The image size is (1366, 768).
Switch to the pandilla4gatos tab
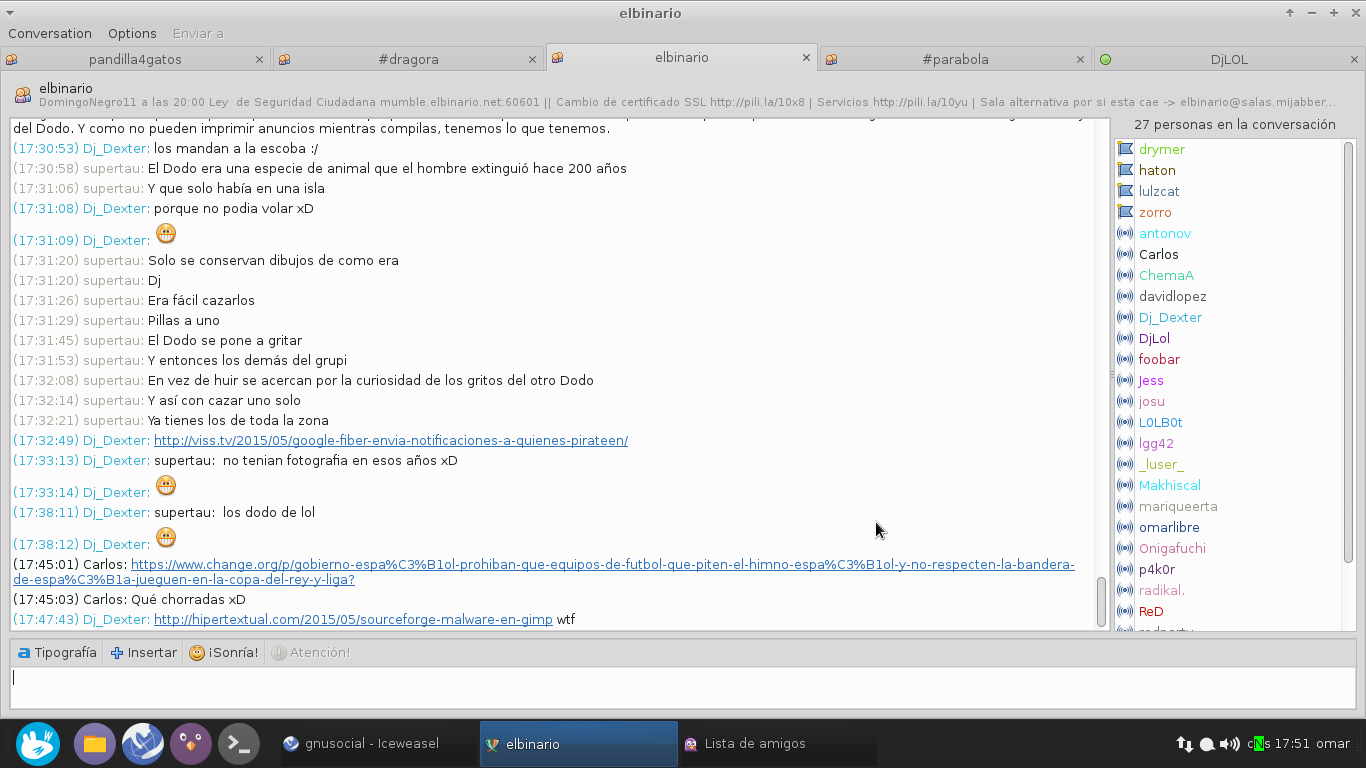[x=135, y=59]
